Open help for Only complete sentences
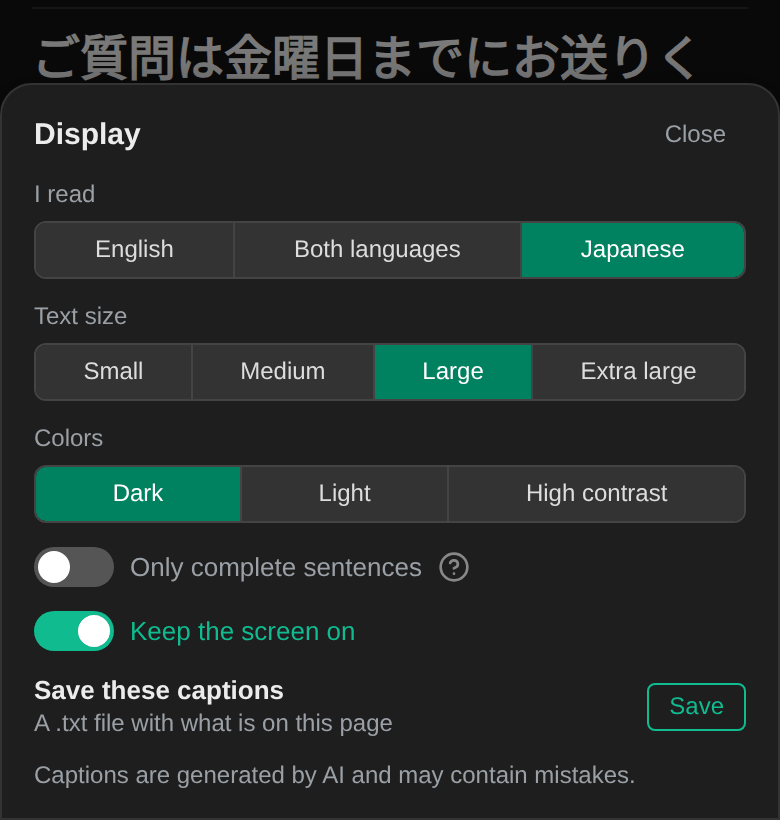The image size is (780, 820). [454, 567]
